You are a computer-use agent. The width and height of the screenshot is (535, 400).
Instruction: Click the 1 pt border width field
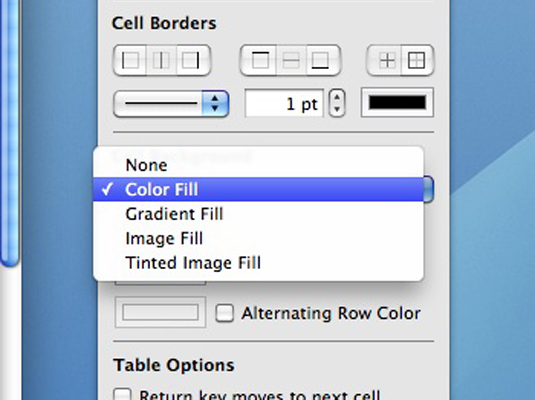[x=284, y=103]
